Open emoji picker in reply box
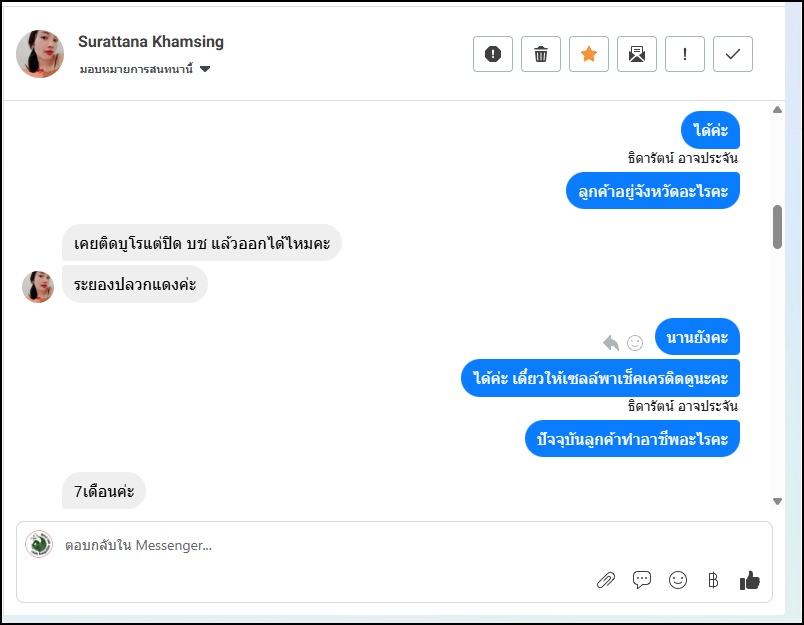The height and width of the screenshot is (625, 804). [678, 580]
